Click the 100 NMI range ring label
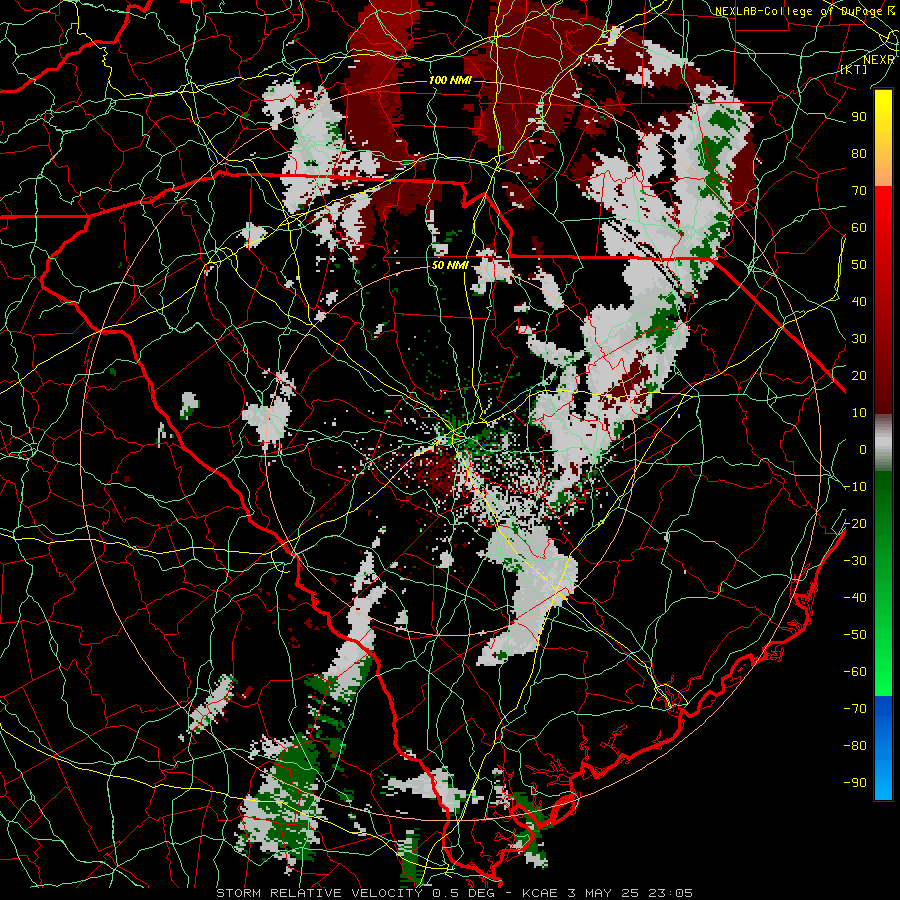The width and height of the screenshot is (900, 900). coord(451,80)
